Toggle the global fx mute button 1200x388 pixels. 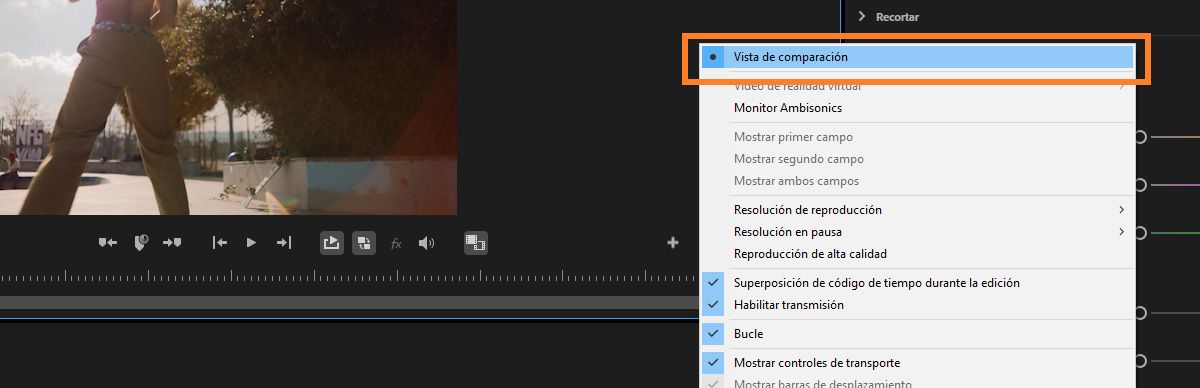coord(396,243)
